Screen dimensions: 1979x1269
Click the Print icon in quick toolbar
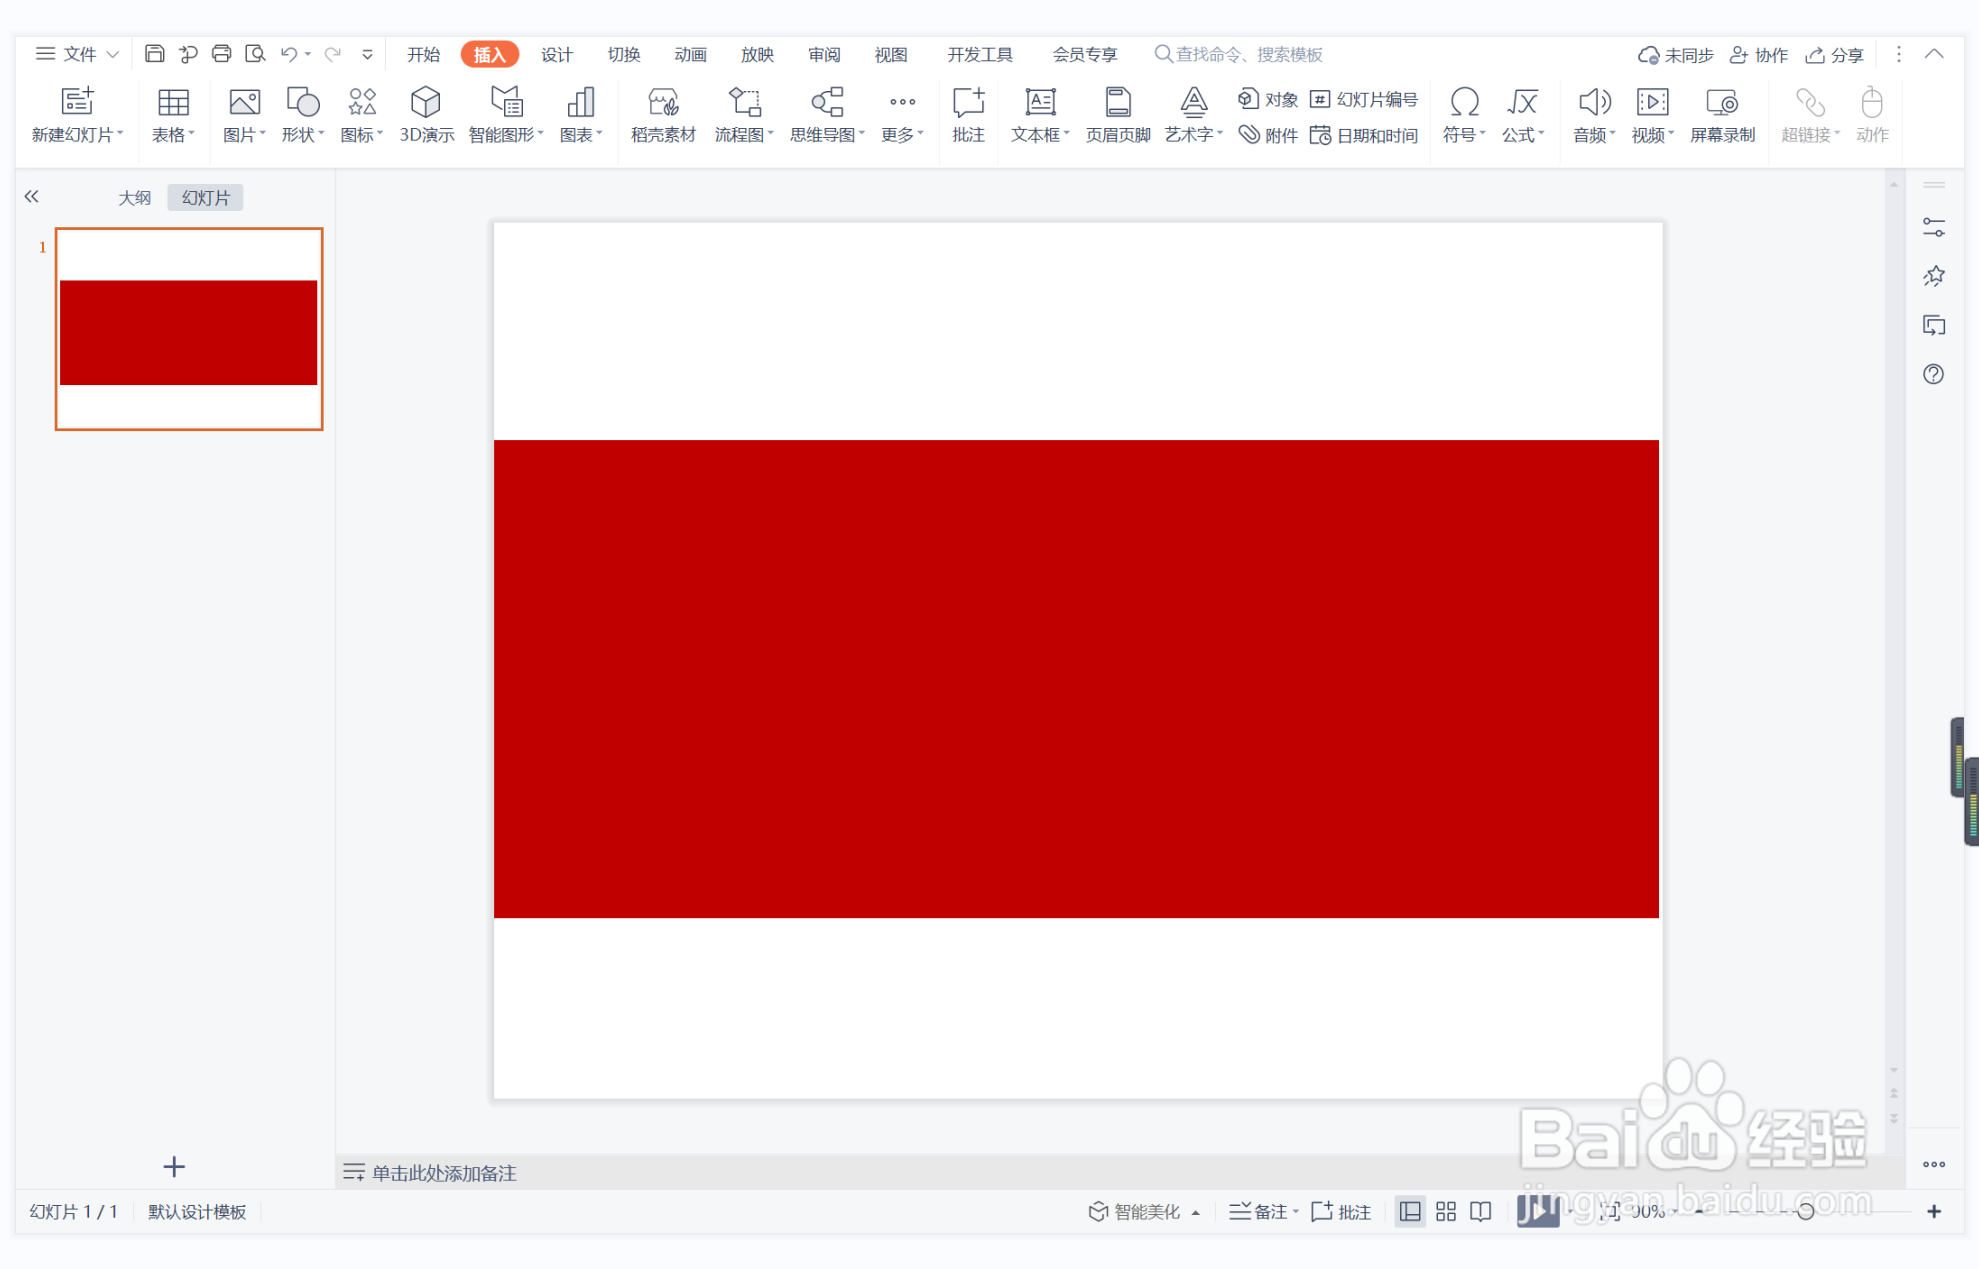click(221, 54)
